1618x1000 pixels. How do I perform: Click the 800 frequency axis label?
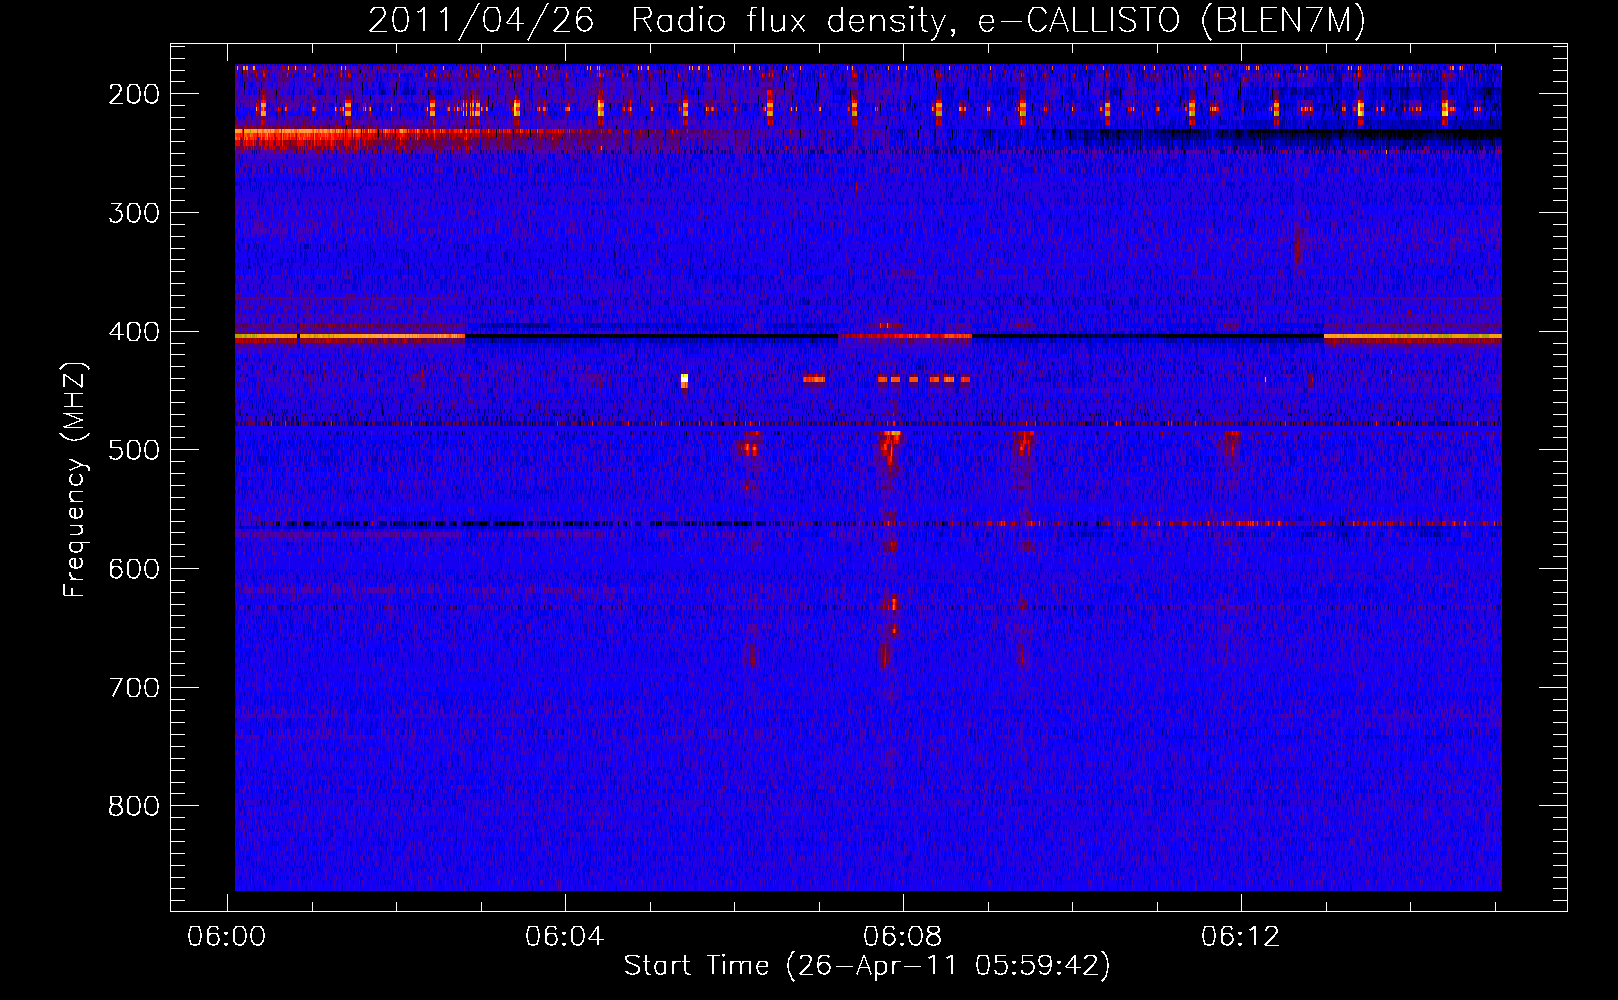[x=134, y=806]
